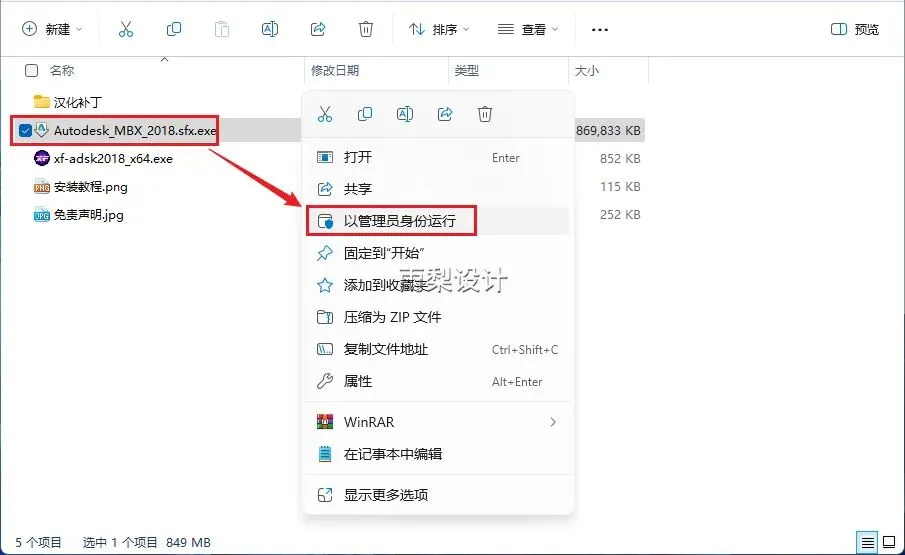Click the xf-adsk2018_x64.exe file icon
Viewport: 905px width, 555px height.
point(42,158)
